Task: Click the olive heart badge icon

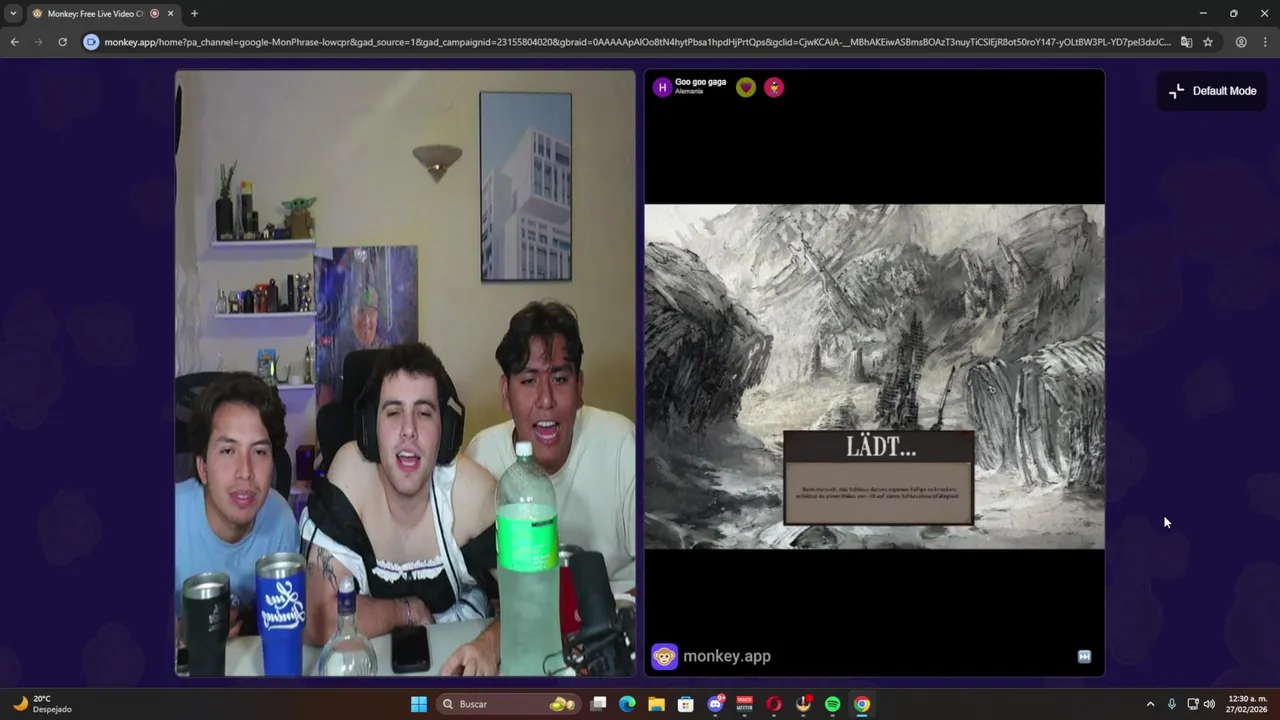Action: click(746, 87)
